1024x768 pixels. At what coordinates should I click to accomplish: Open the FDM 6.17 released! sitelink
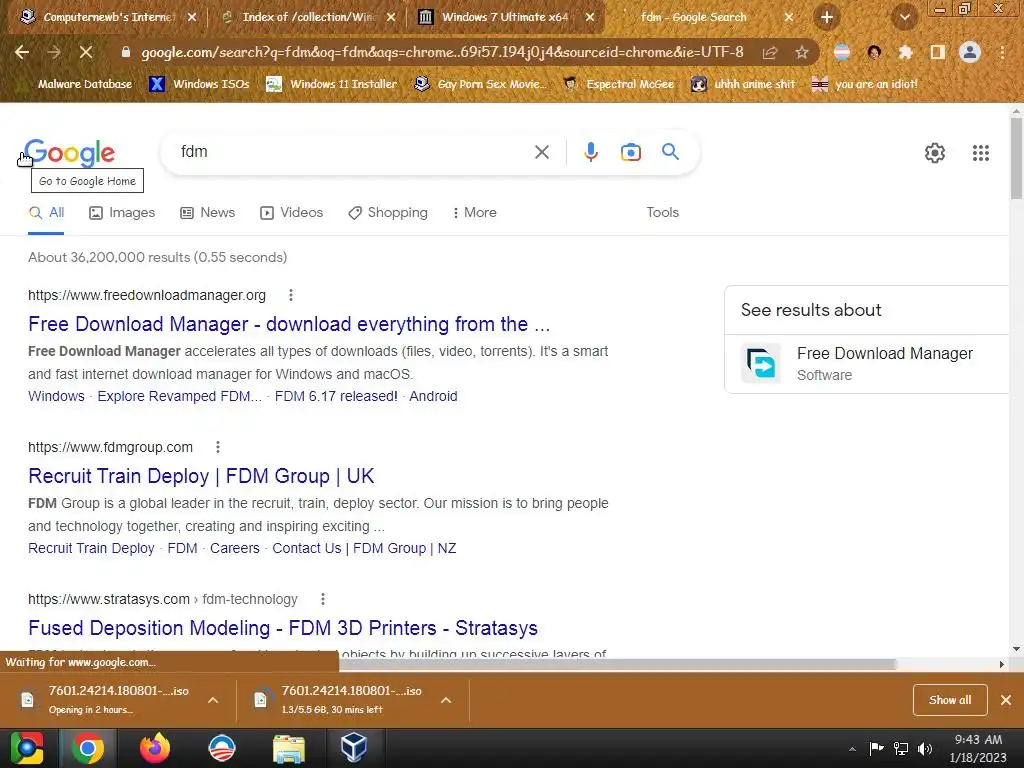(x=336, y=396)
